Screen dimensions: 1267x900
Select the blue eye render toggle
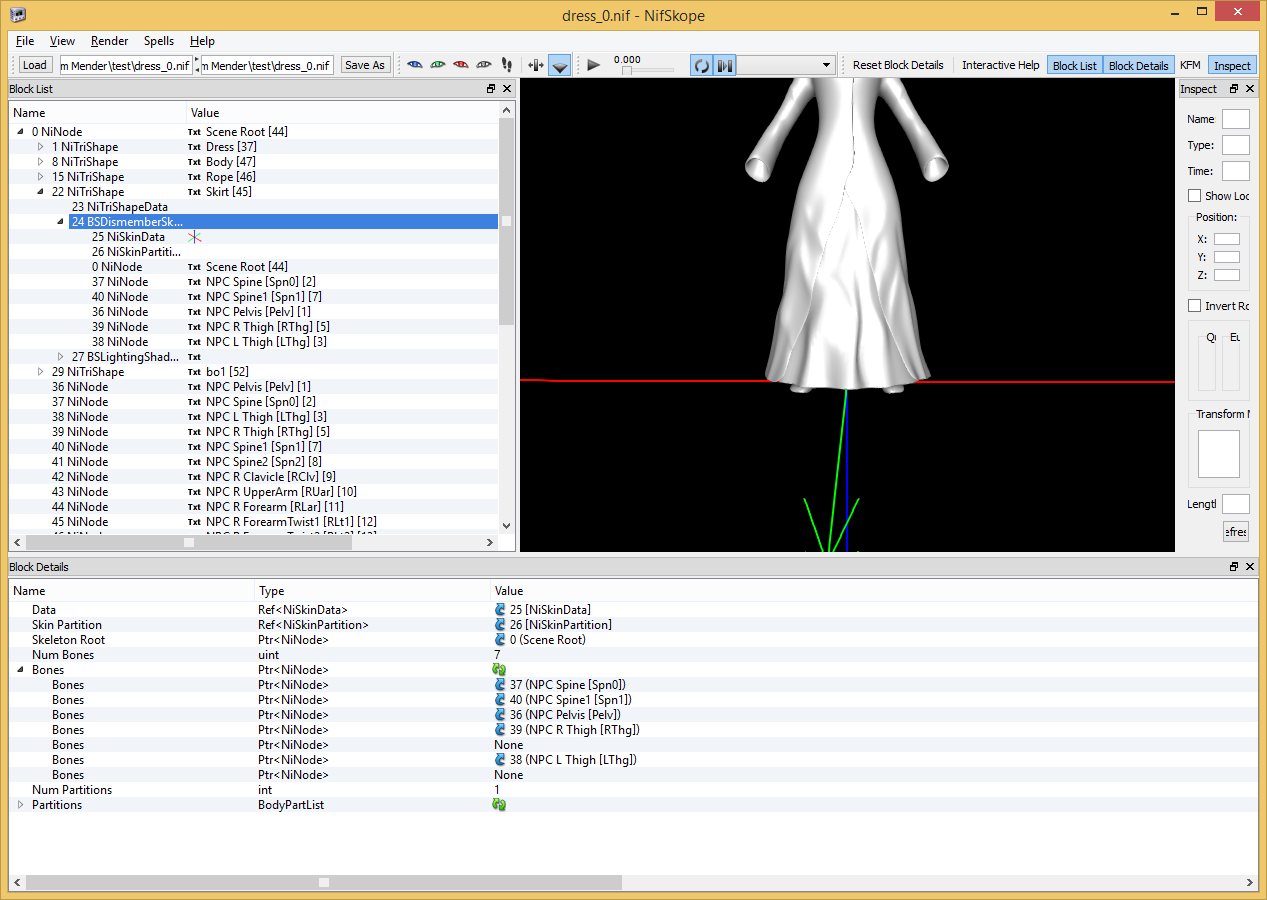coord(414,64)
